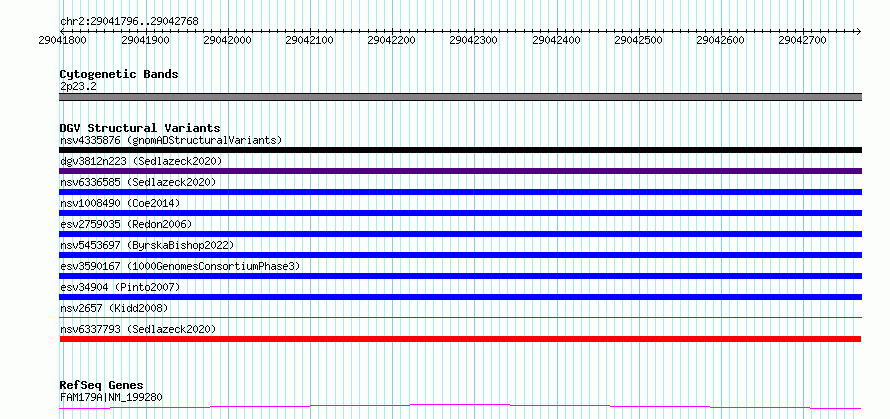The image size is (890, 419).
Task: Click ruler position 29042200
Action: tap(392, 40)
